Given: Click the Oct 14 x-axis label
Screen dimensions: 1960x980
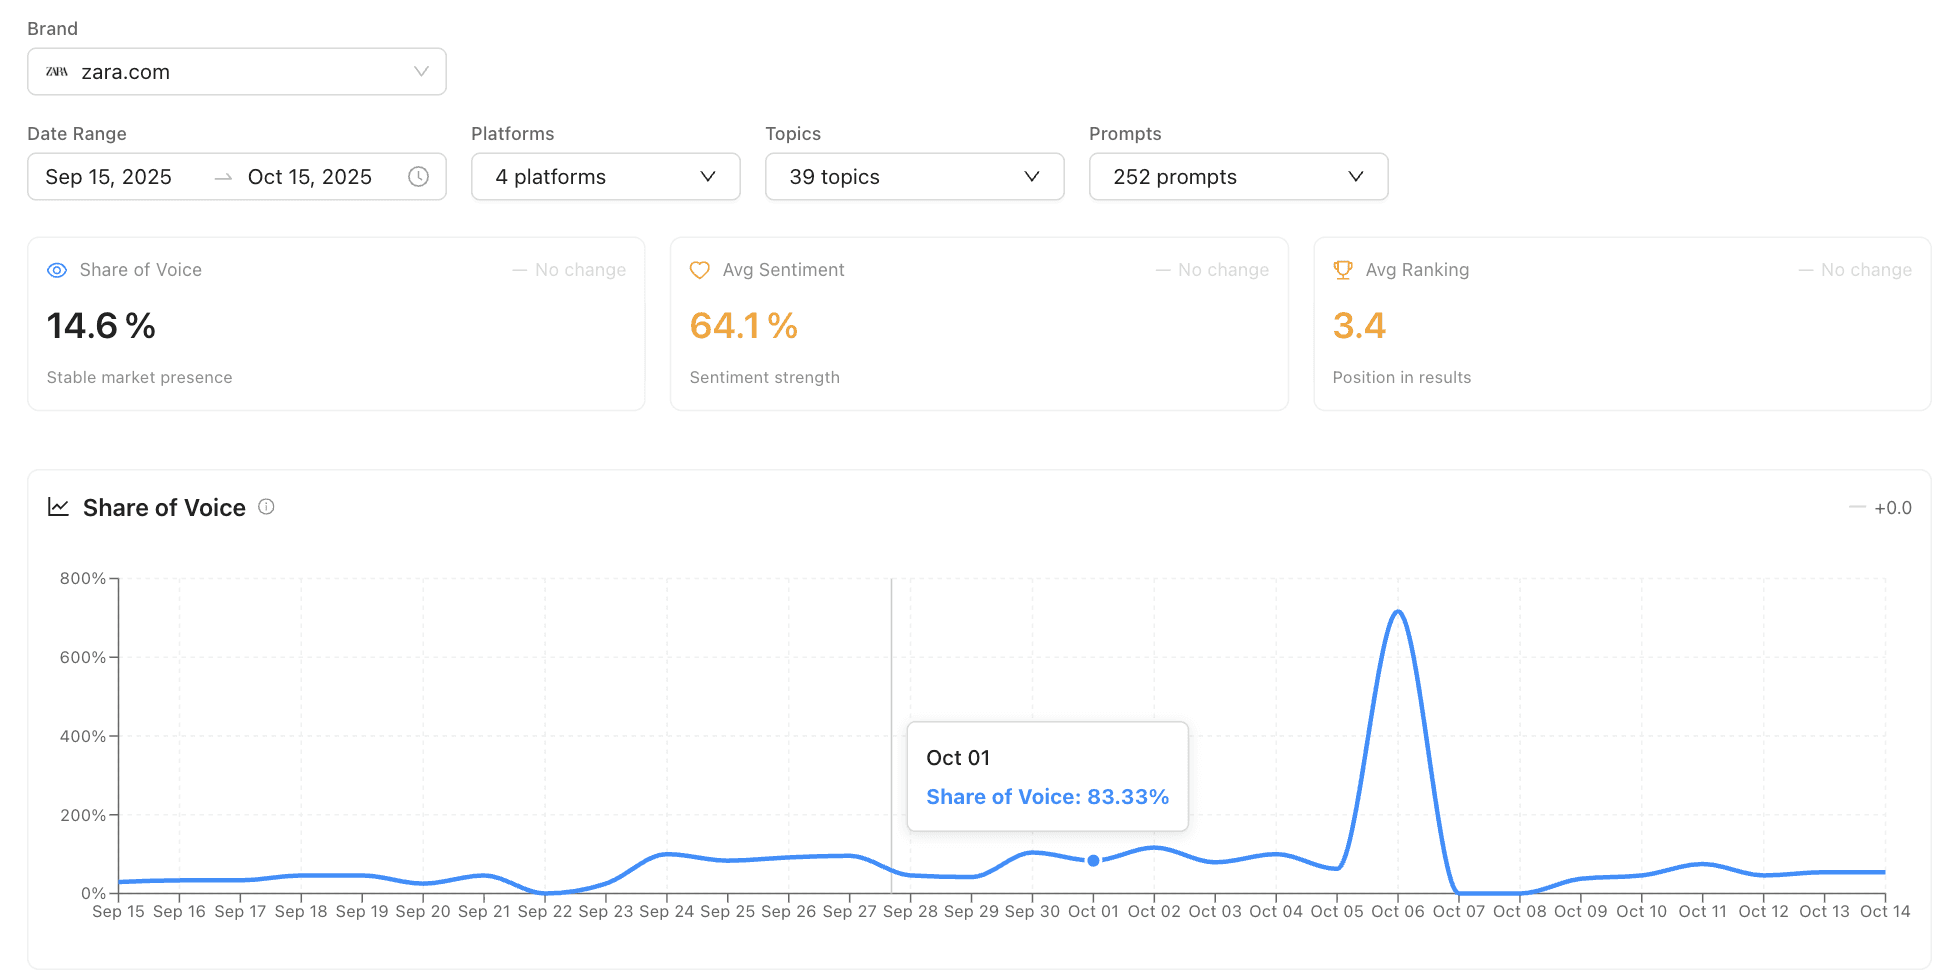Looking at the screenshot, I should [1885, 912].
